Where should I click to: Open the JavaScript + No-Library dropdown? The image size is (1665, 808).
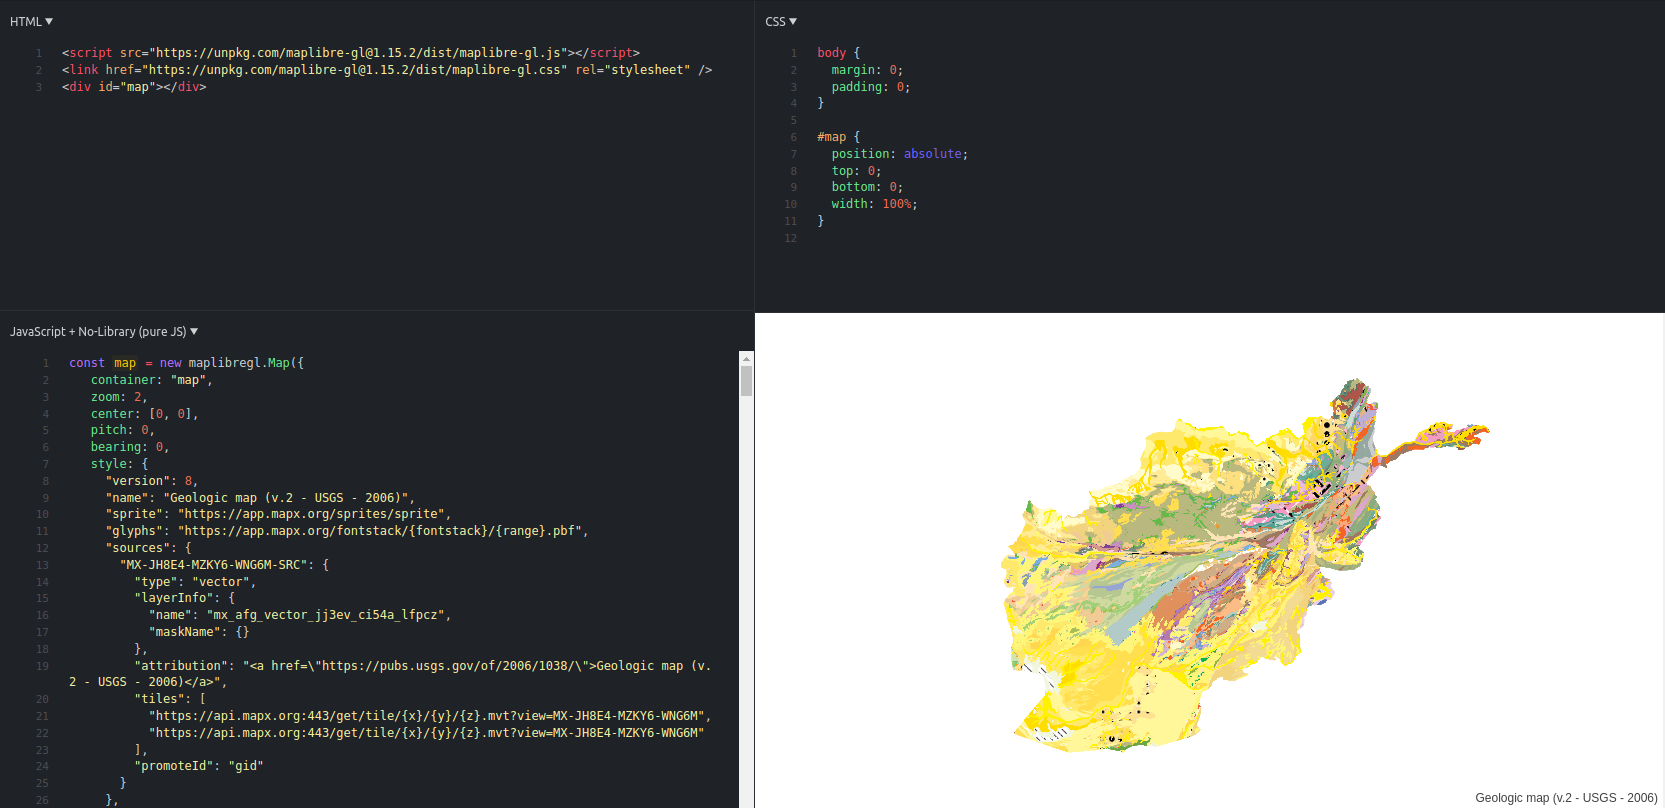pyautogui.click(x=104, y=331)
